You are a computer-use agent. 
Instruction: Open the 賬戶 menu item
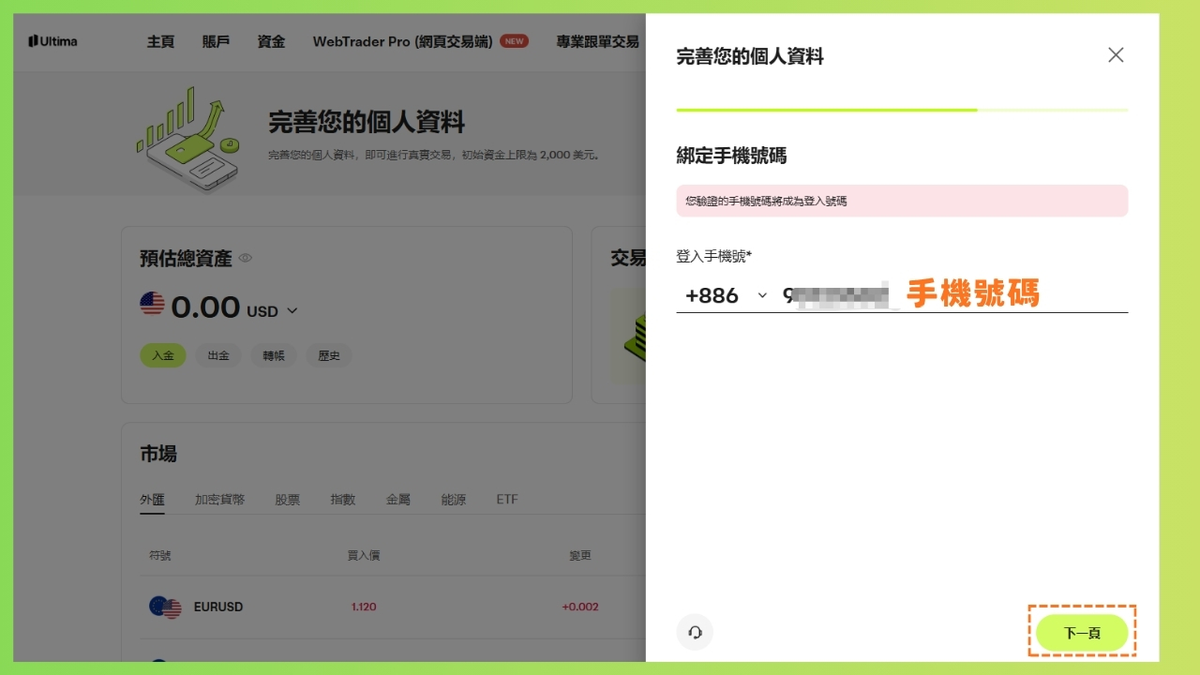point(216,41)
